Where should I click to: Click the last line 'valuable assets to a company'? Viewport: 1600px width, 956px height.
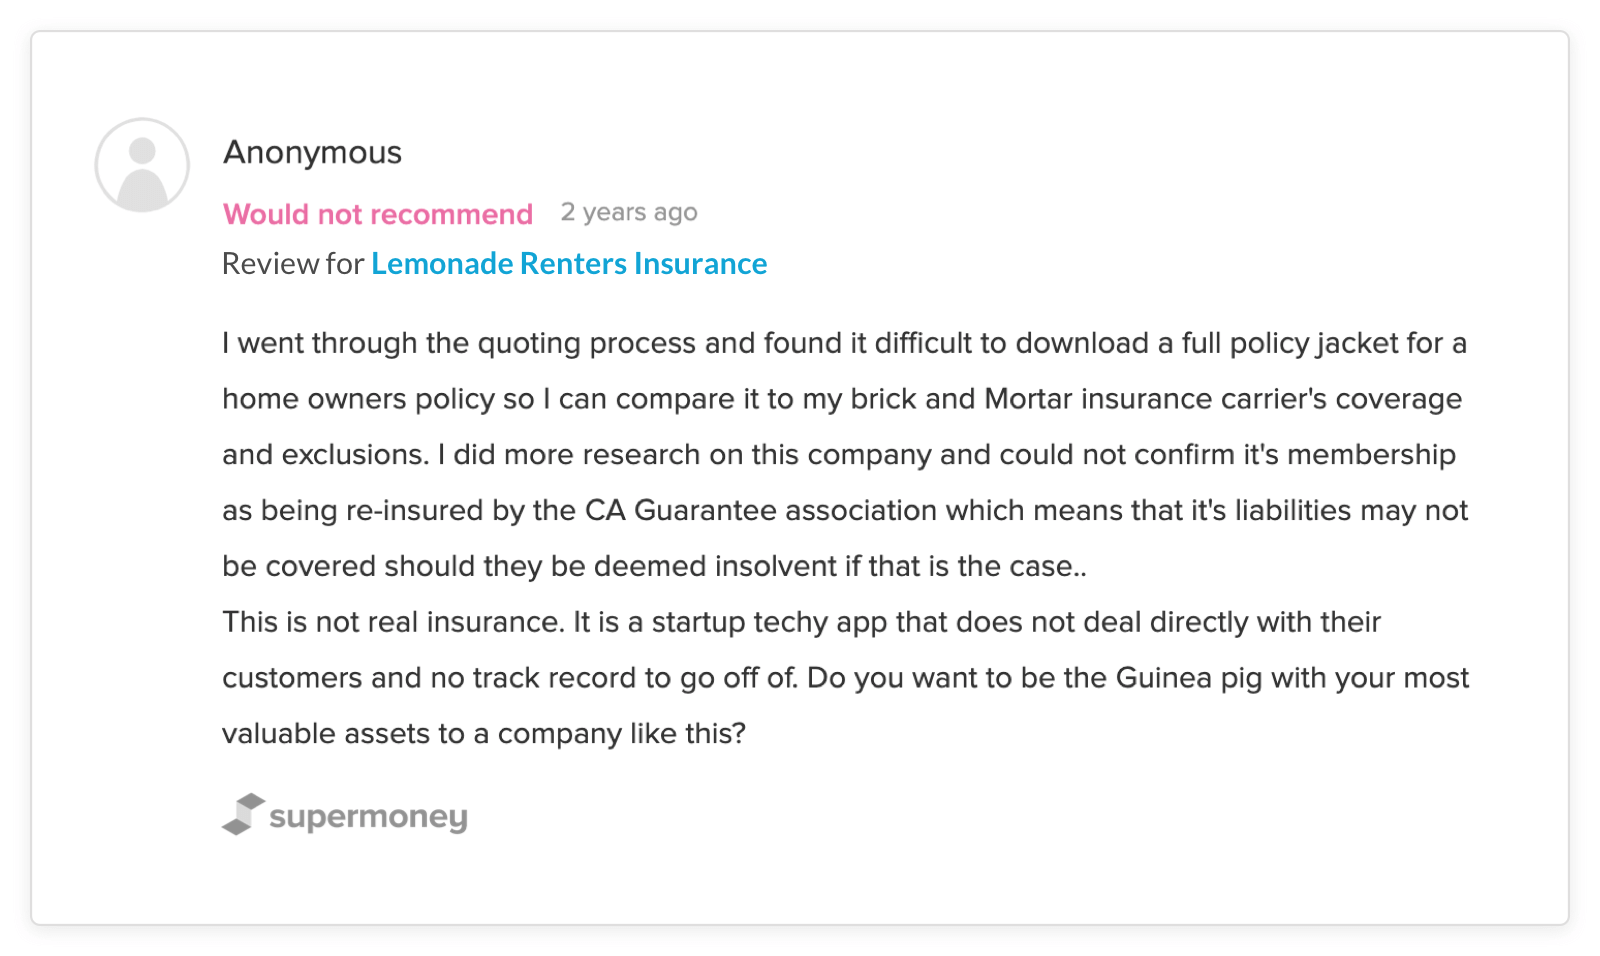coord(484,734)
